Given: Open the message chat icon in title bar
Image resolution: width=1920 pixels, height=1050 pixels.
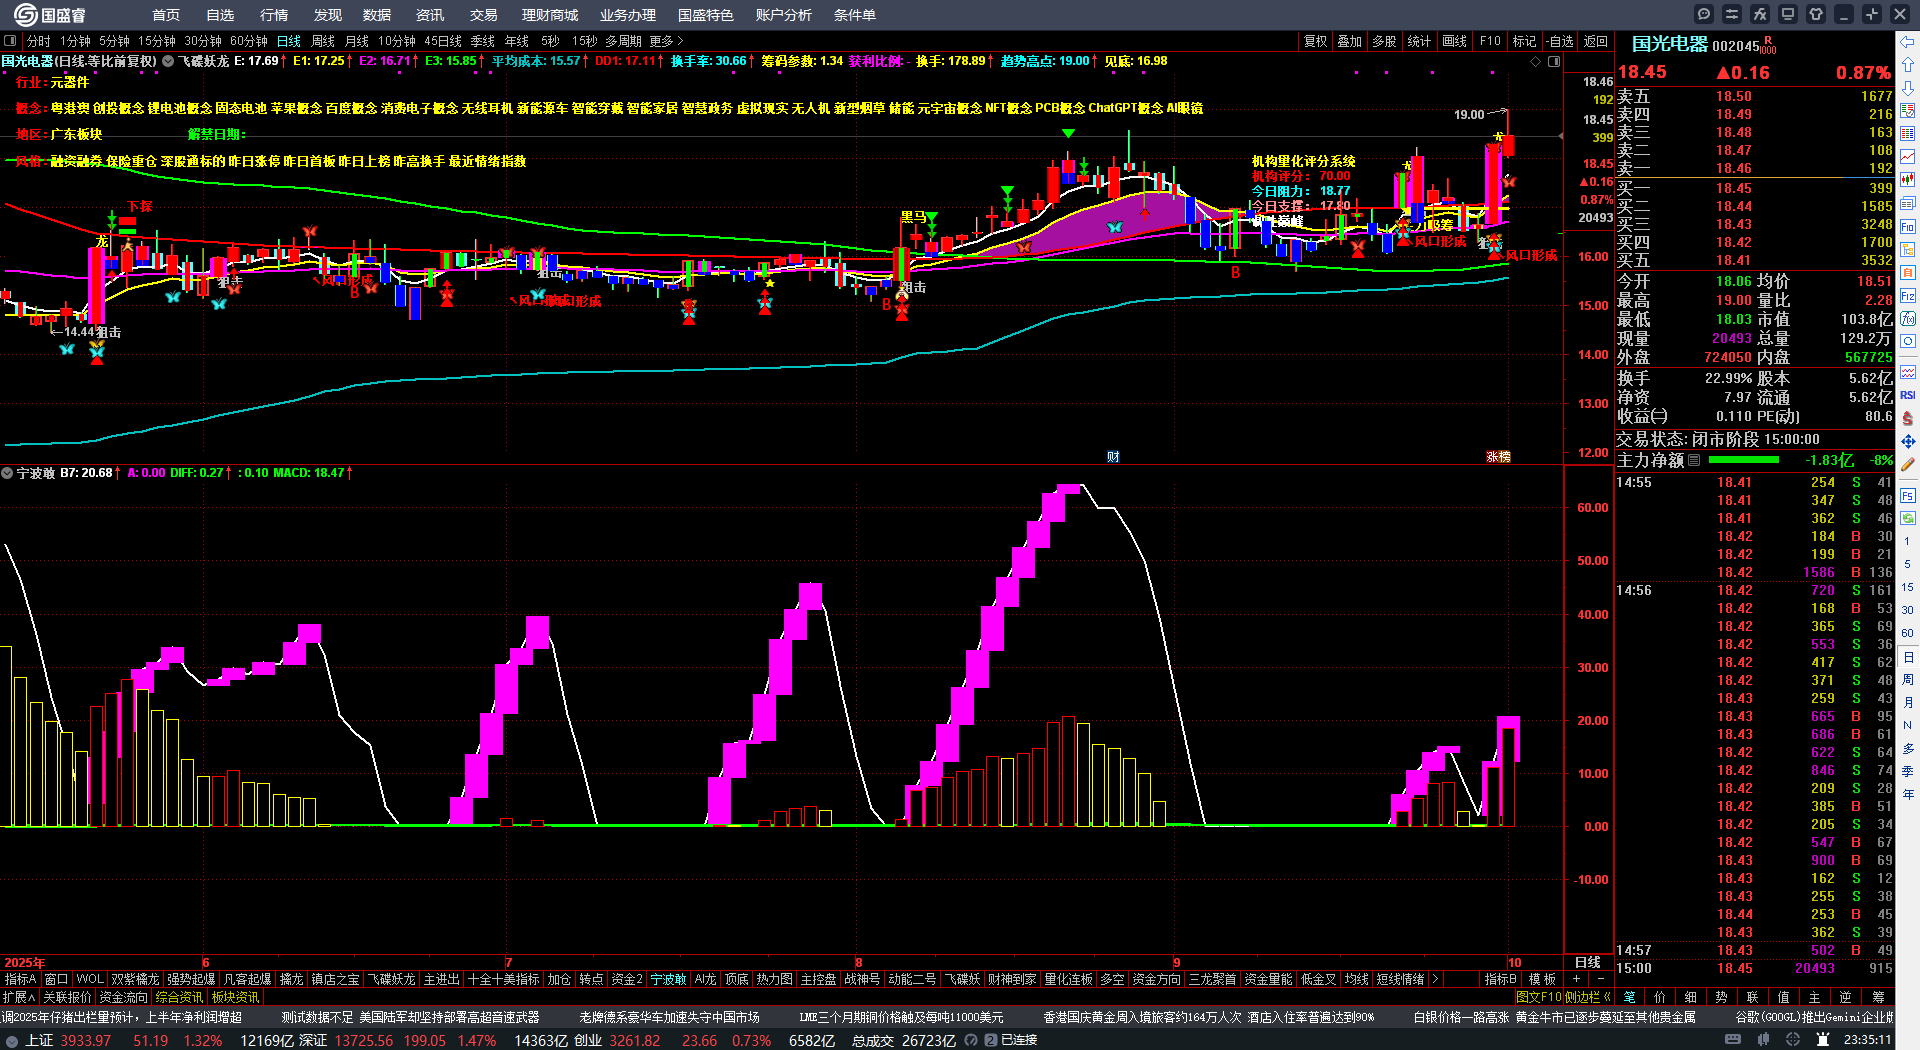Looking at the screenshot, I should [x=1704, y=14].
